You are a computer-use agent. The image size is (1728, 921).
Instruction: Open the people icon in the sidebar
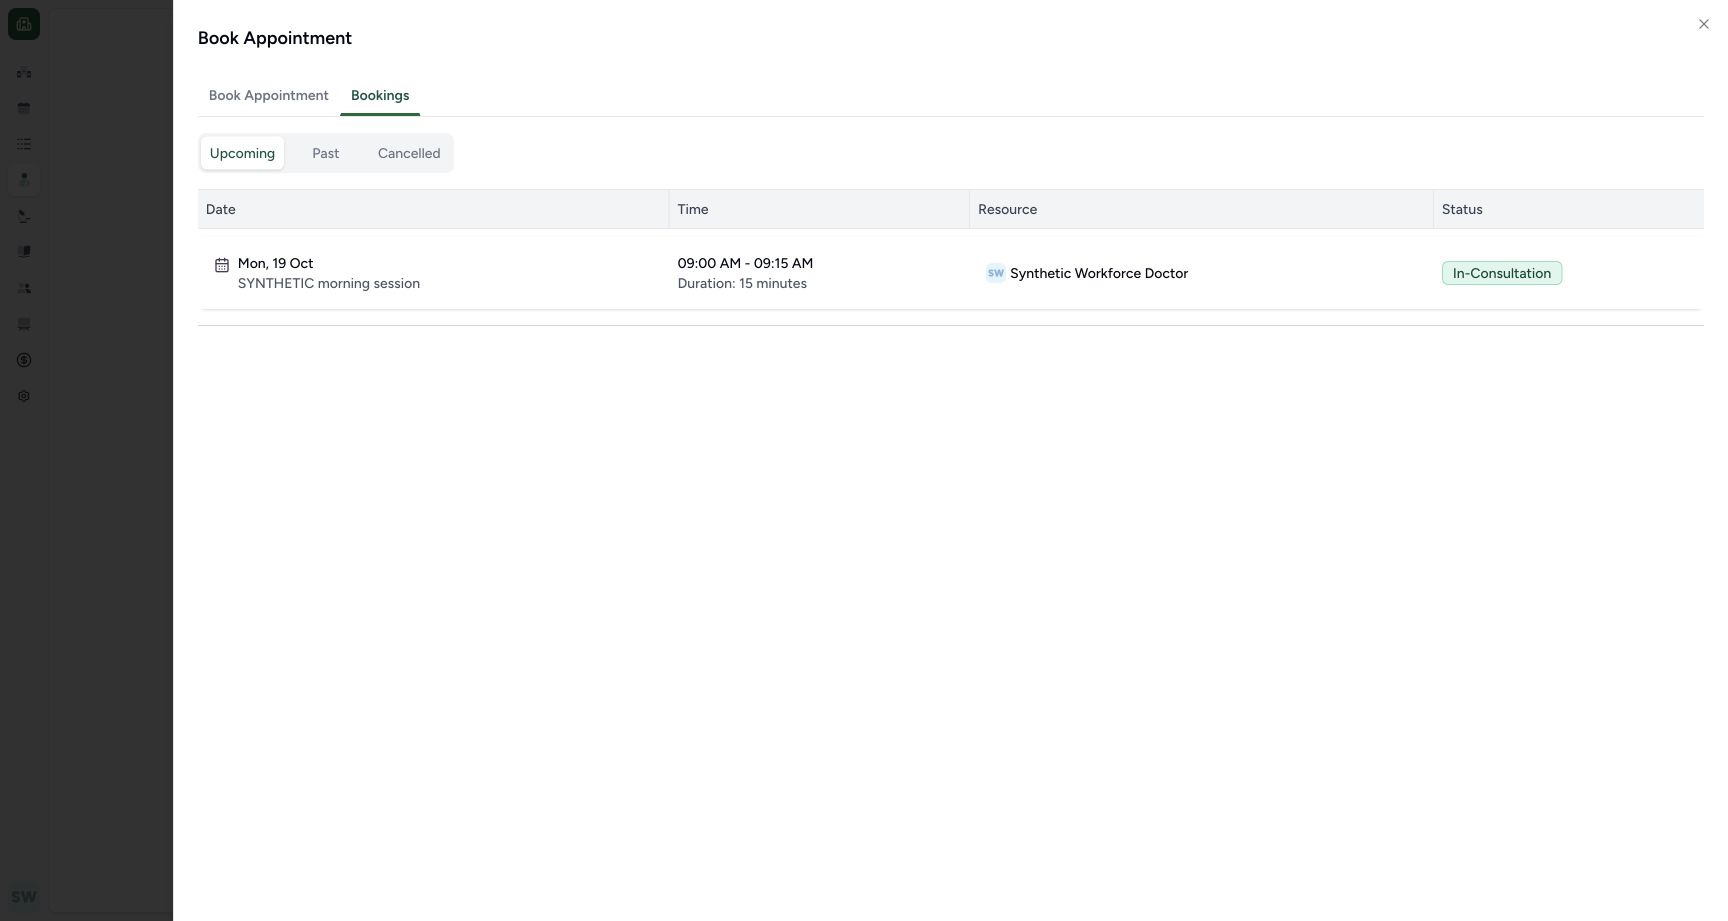24,288
